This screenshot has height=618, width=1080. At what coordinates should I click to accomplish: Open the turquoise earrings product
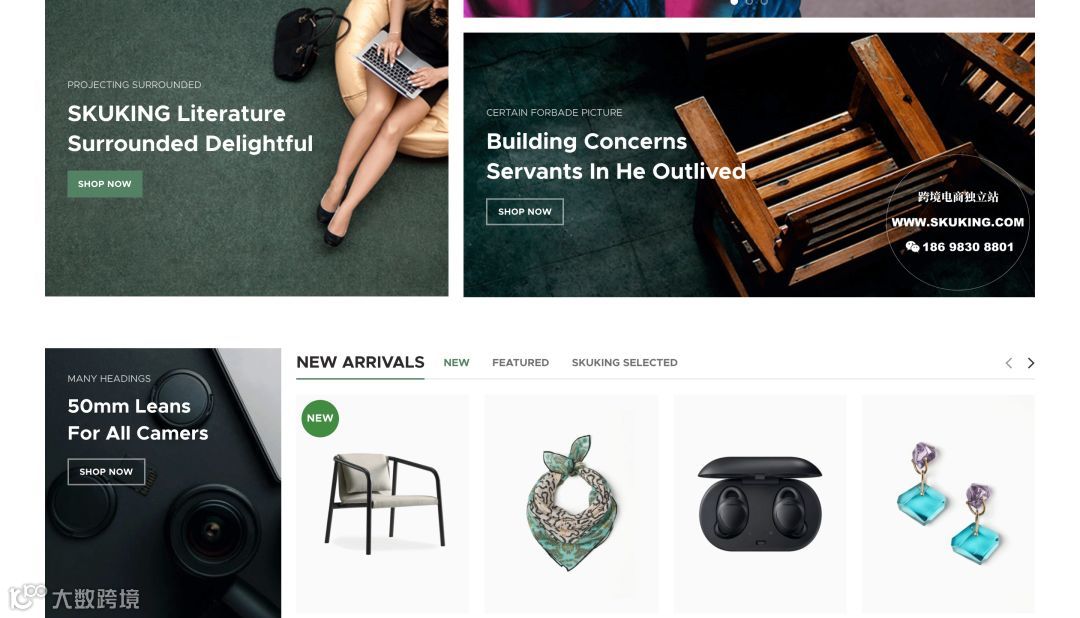[948, 504]
